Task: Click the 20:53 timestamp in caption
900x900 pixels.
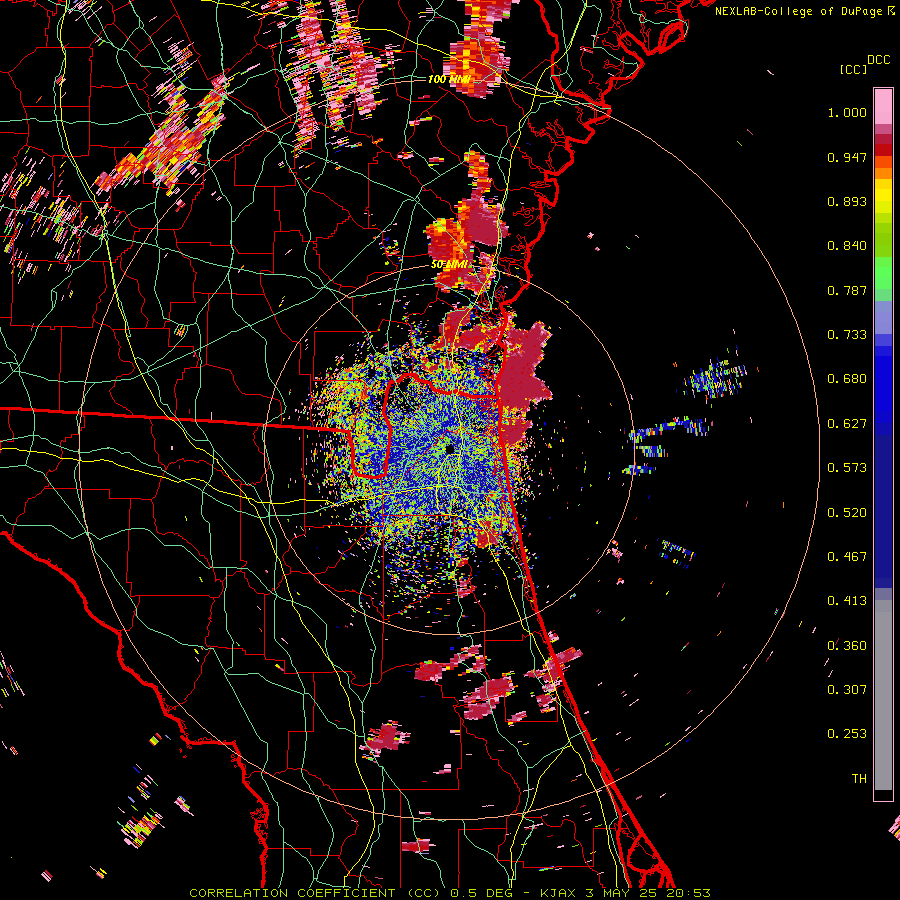Action: (690, 893)
